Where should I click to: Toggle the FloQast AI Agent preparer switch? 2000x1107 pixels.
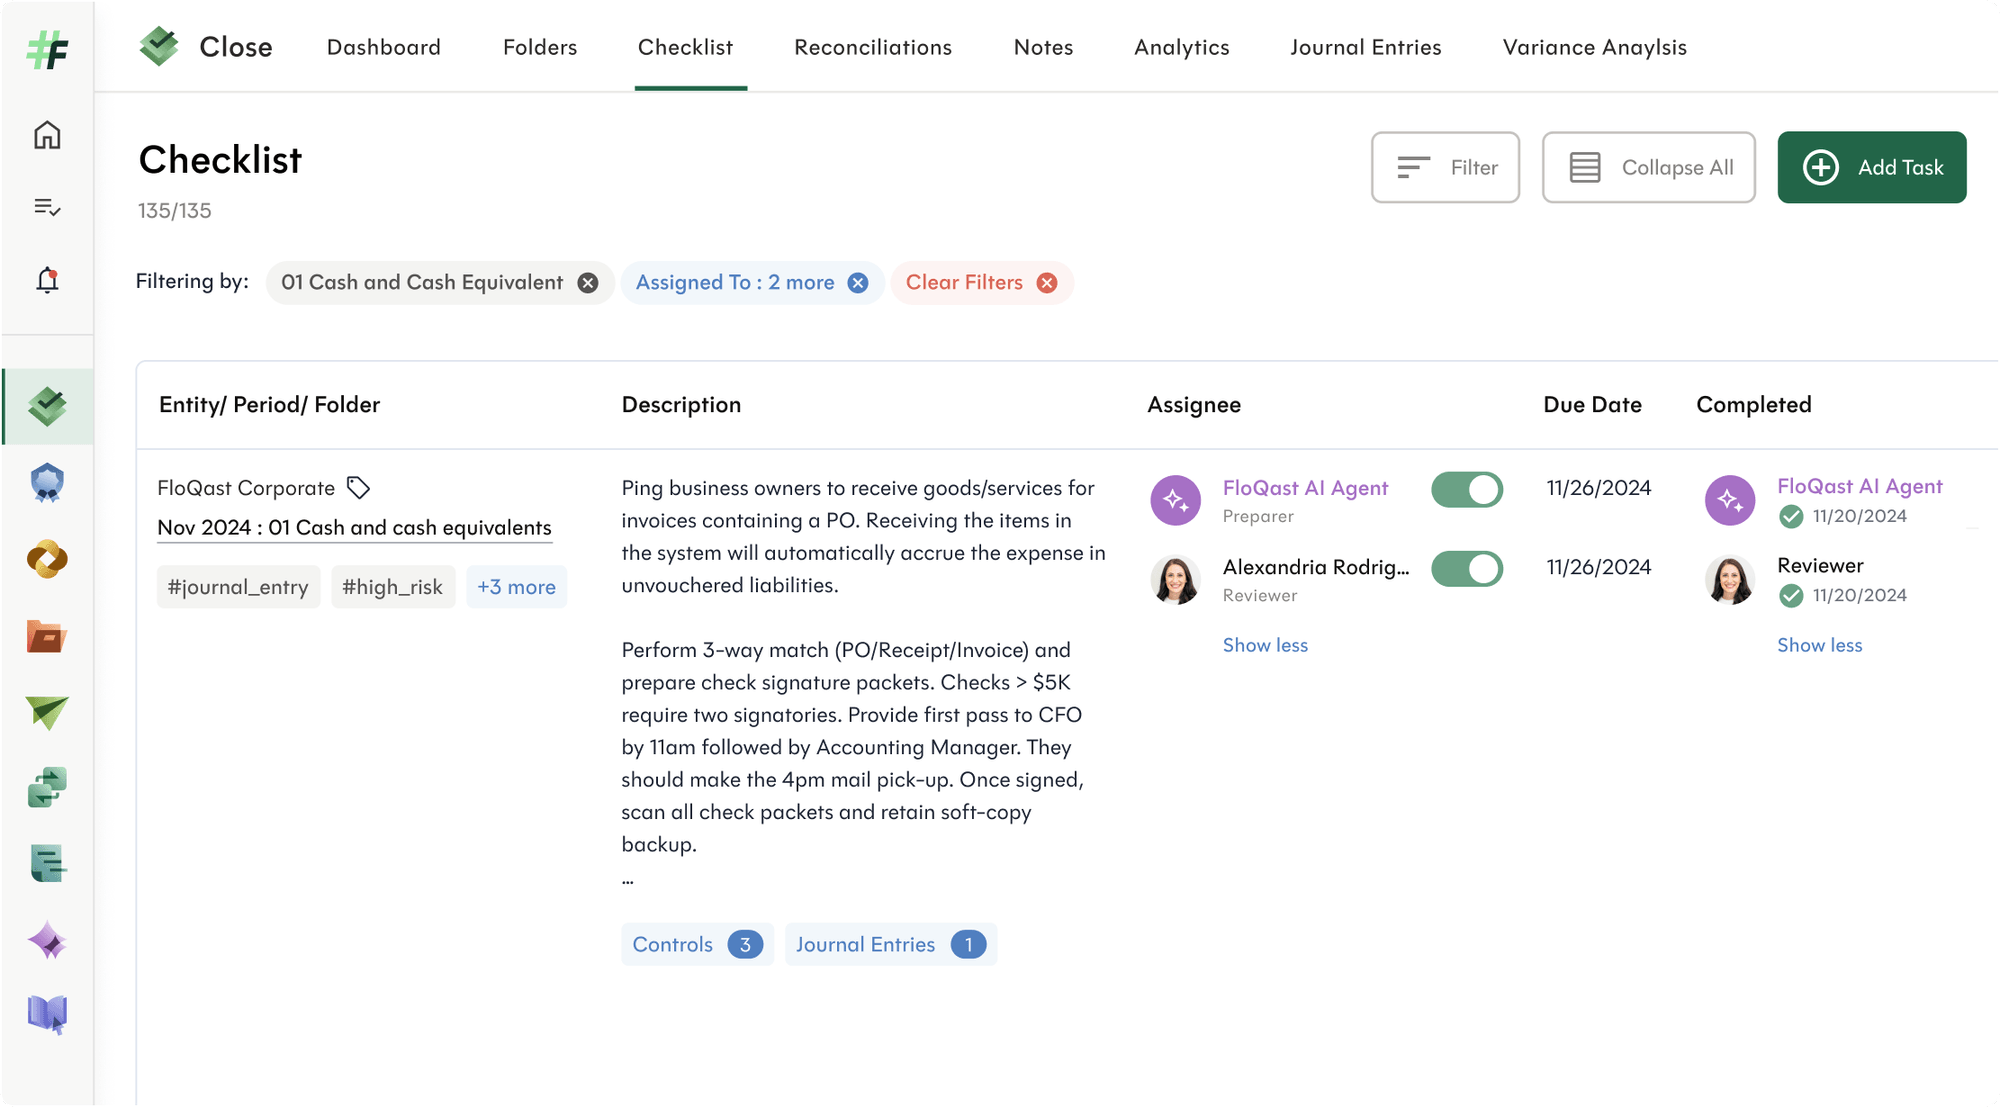1467,490
